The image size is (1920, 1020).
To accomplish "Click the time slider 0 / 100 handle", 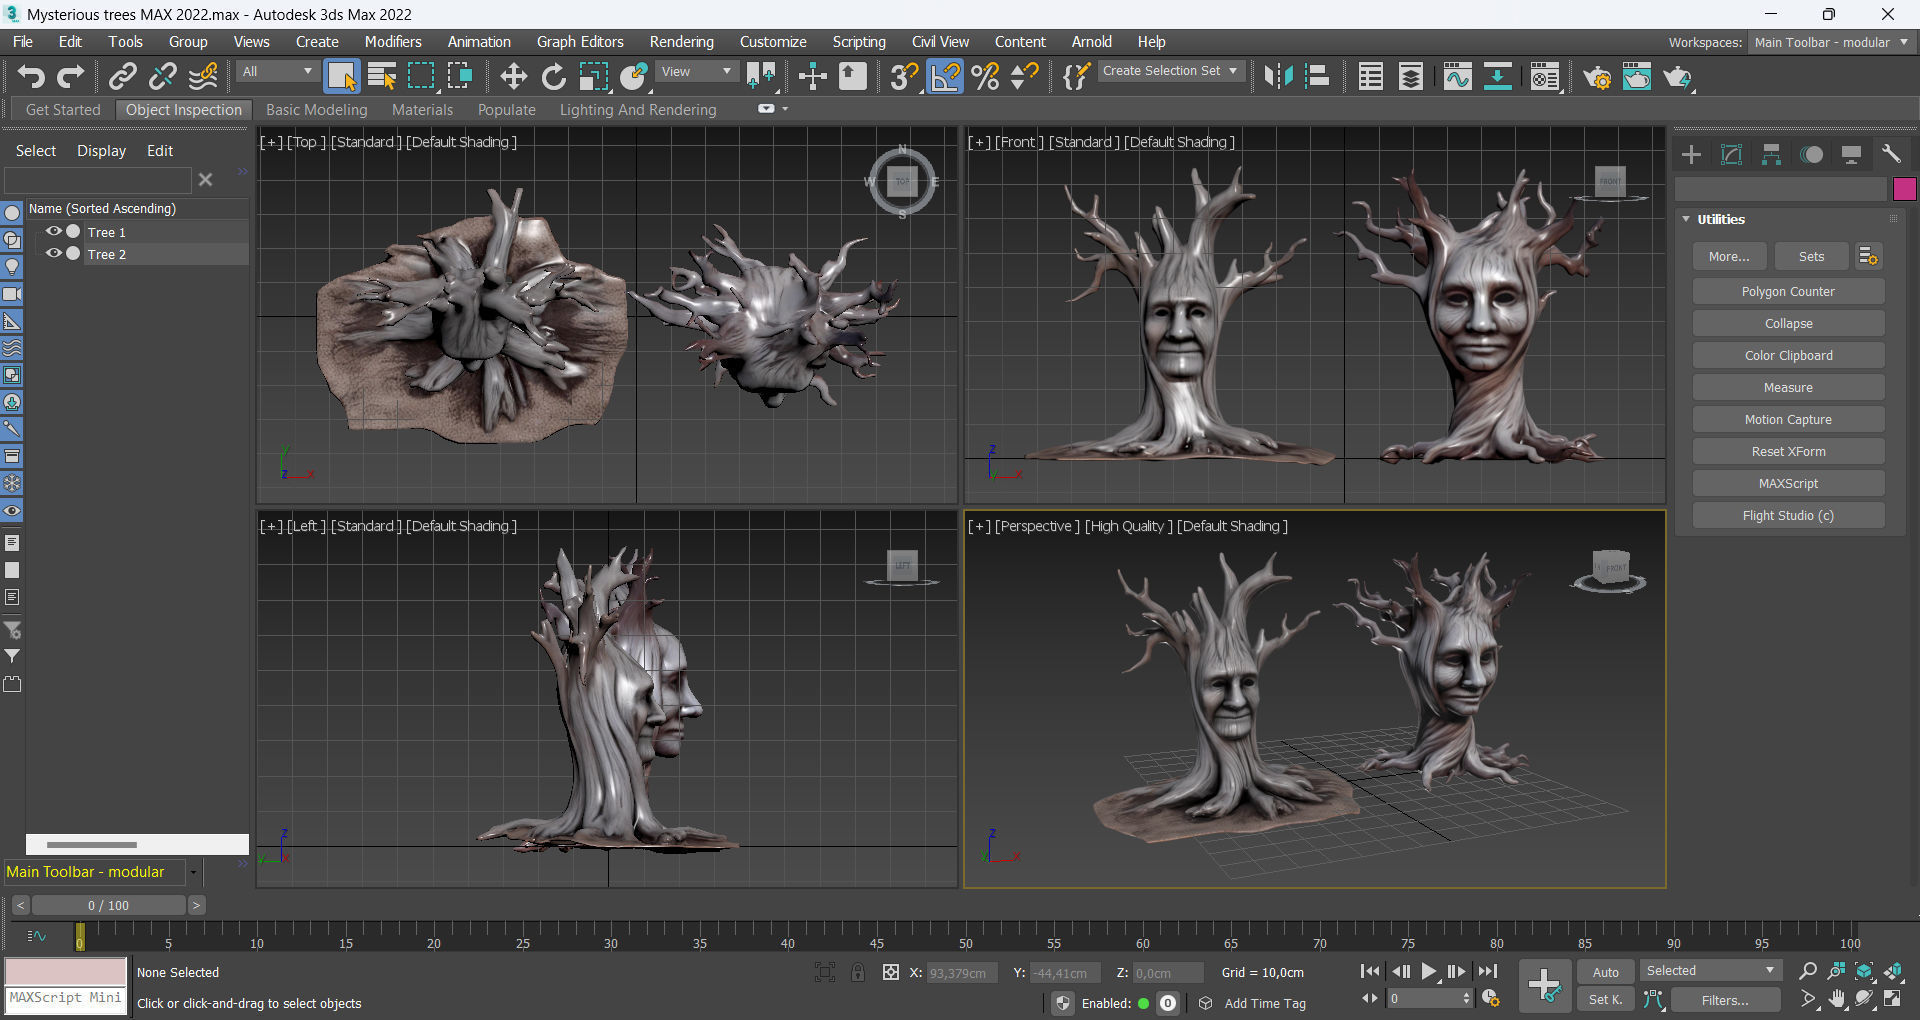I will coord(108,906).
